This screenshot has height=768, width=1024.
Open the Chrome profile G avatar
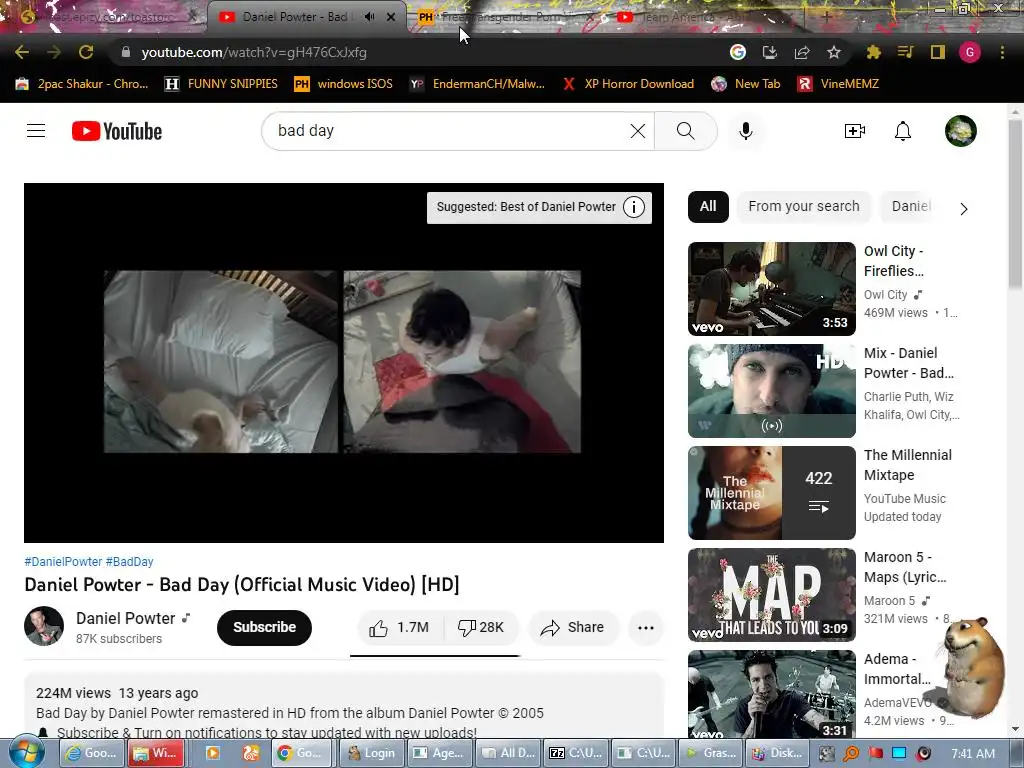(x=970, y=52)
